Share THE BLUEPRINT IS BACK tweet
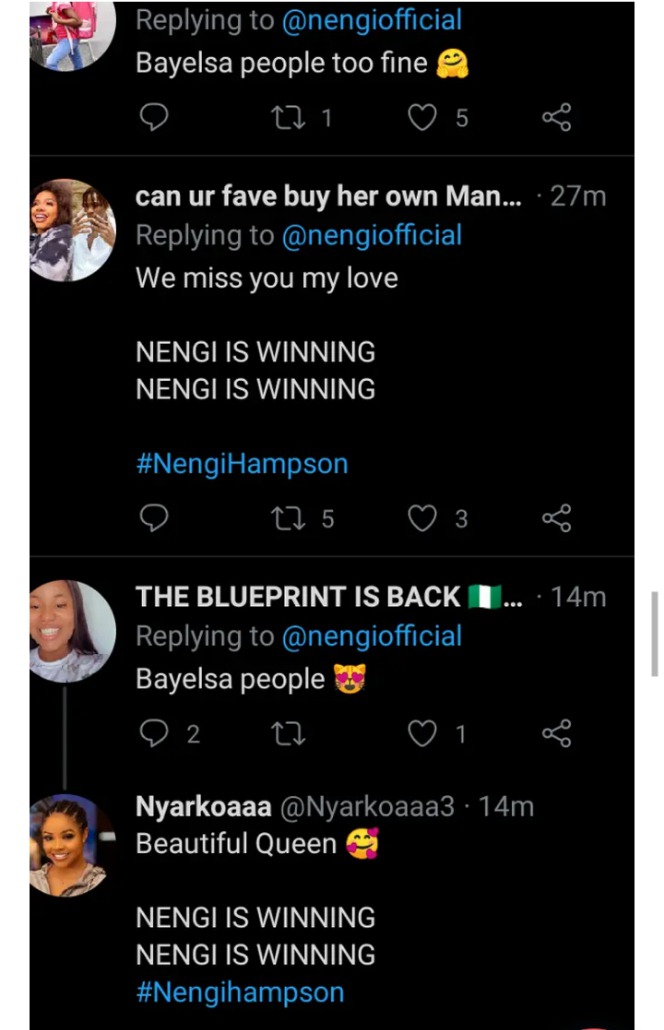 click(x=556, y=734)
